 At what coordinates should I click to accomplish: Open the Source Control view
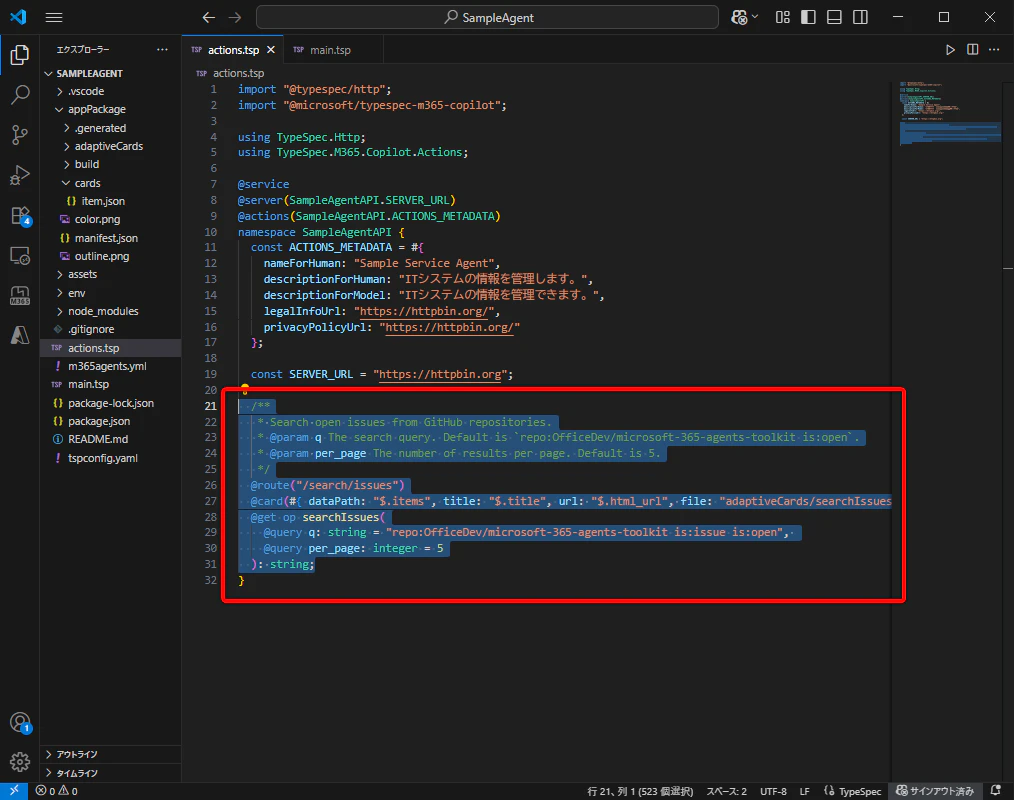click(x=19, y=135)
